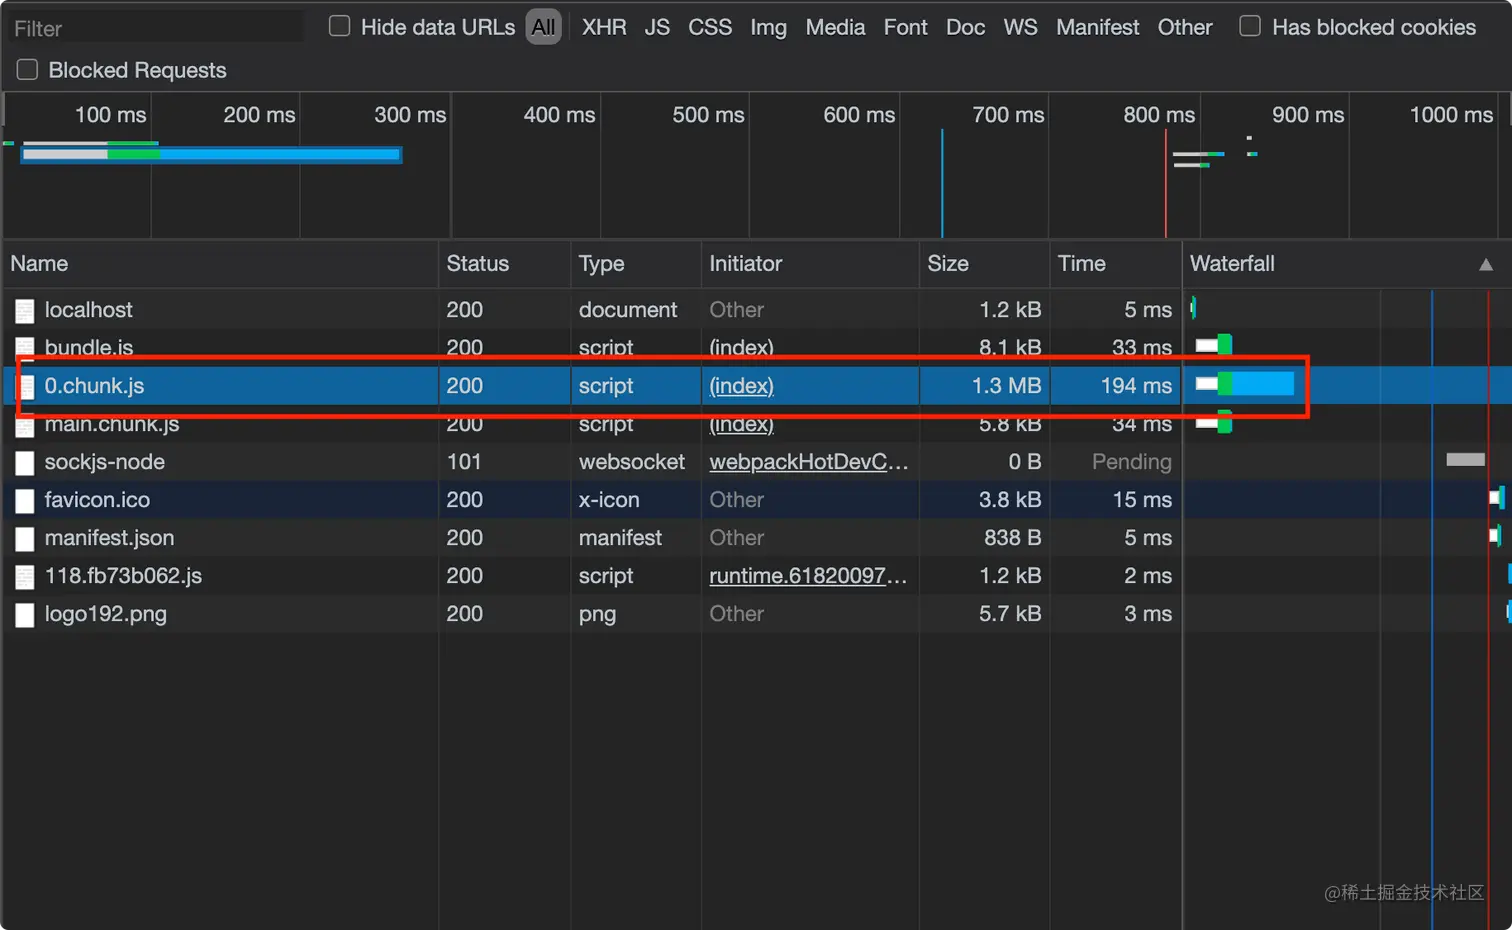Viewport: 1512px width, 930px height.
Task: Open the (index) initiator link for 0.chunk.js
Action: 741,386
